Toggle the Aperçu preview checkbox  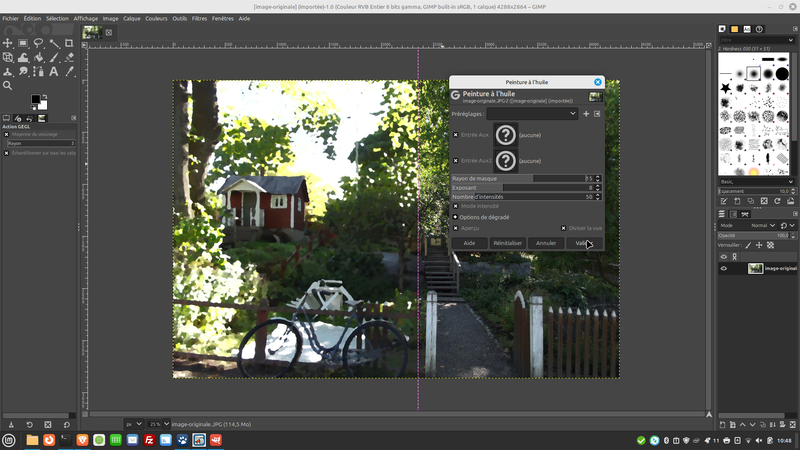click(456, 228)
